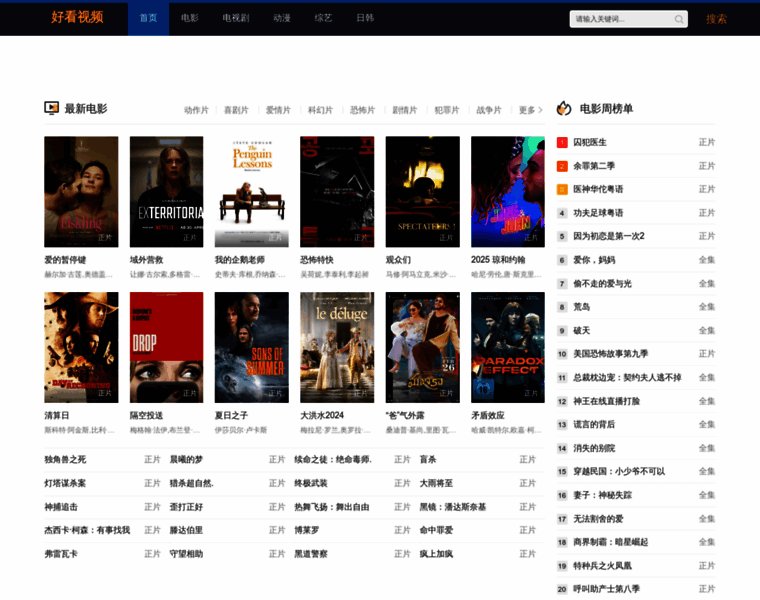Expand the 更多 category chevron

(540, 110)
